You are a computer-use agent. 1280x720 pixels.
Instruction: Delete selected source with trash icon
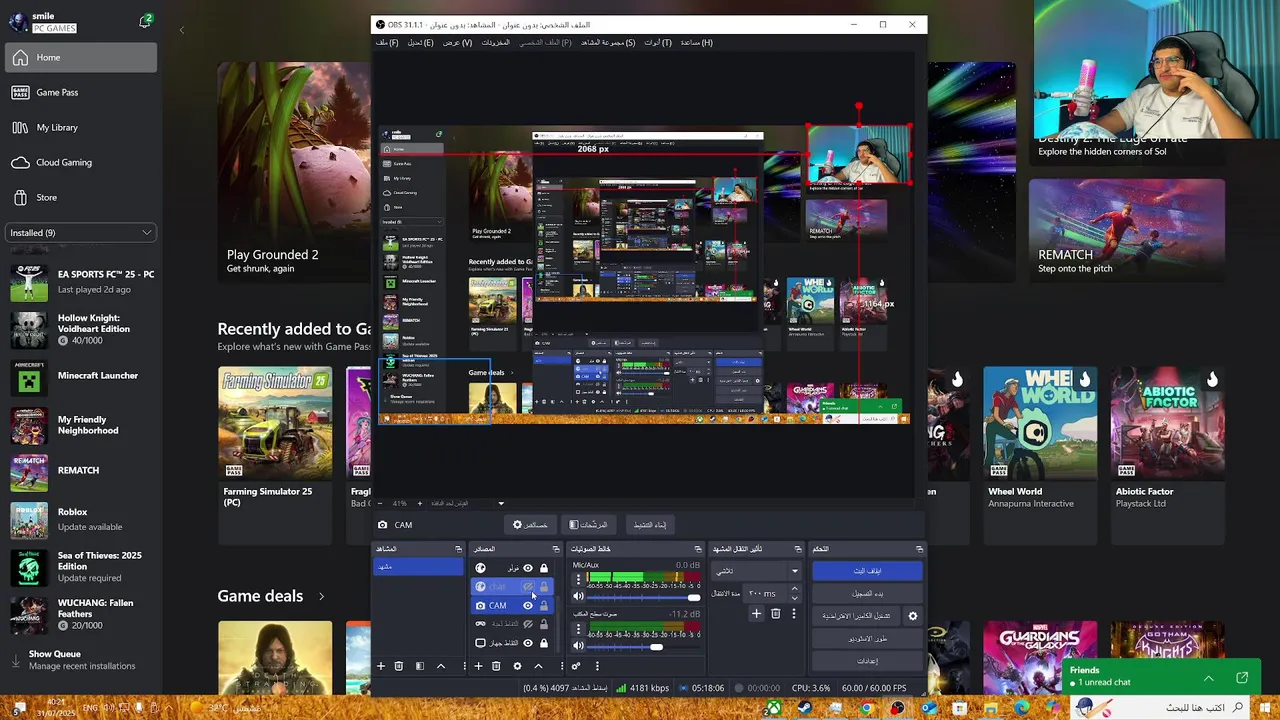[496, 666]
